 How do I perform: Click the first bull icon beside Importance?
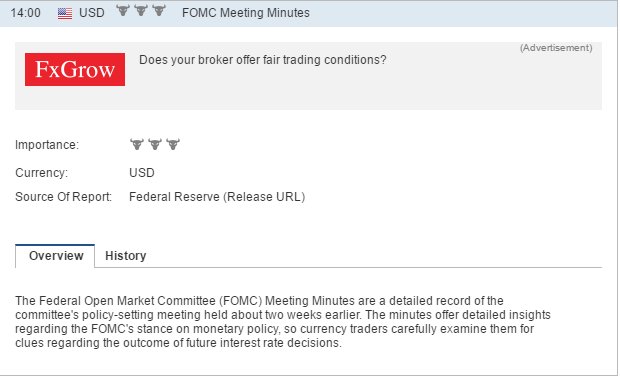tap(137, 144)
